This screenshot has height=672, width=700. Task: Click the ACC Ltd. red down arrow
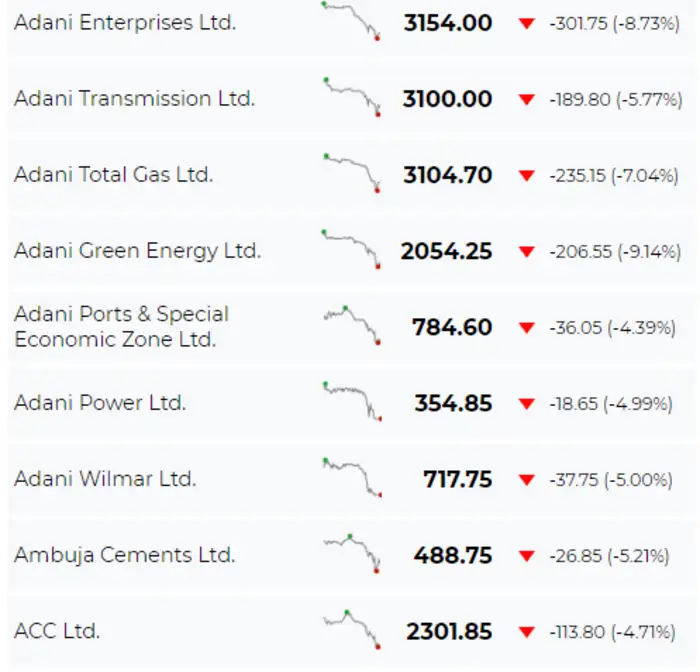527,632
